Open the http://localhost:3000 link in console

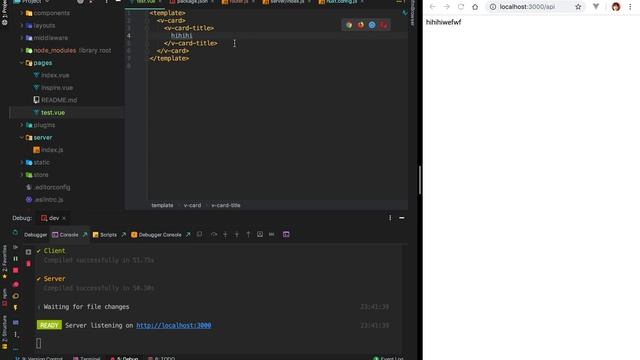click(x=173, y=325)
